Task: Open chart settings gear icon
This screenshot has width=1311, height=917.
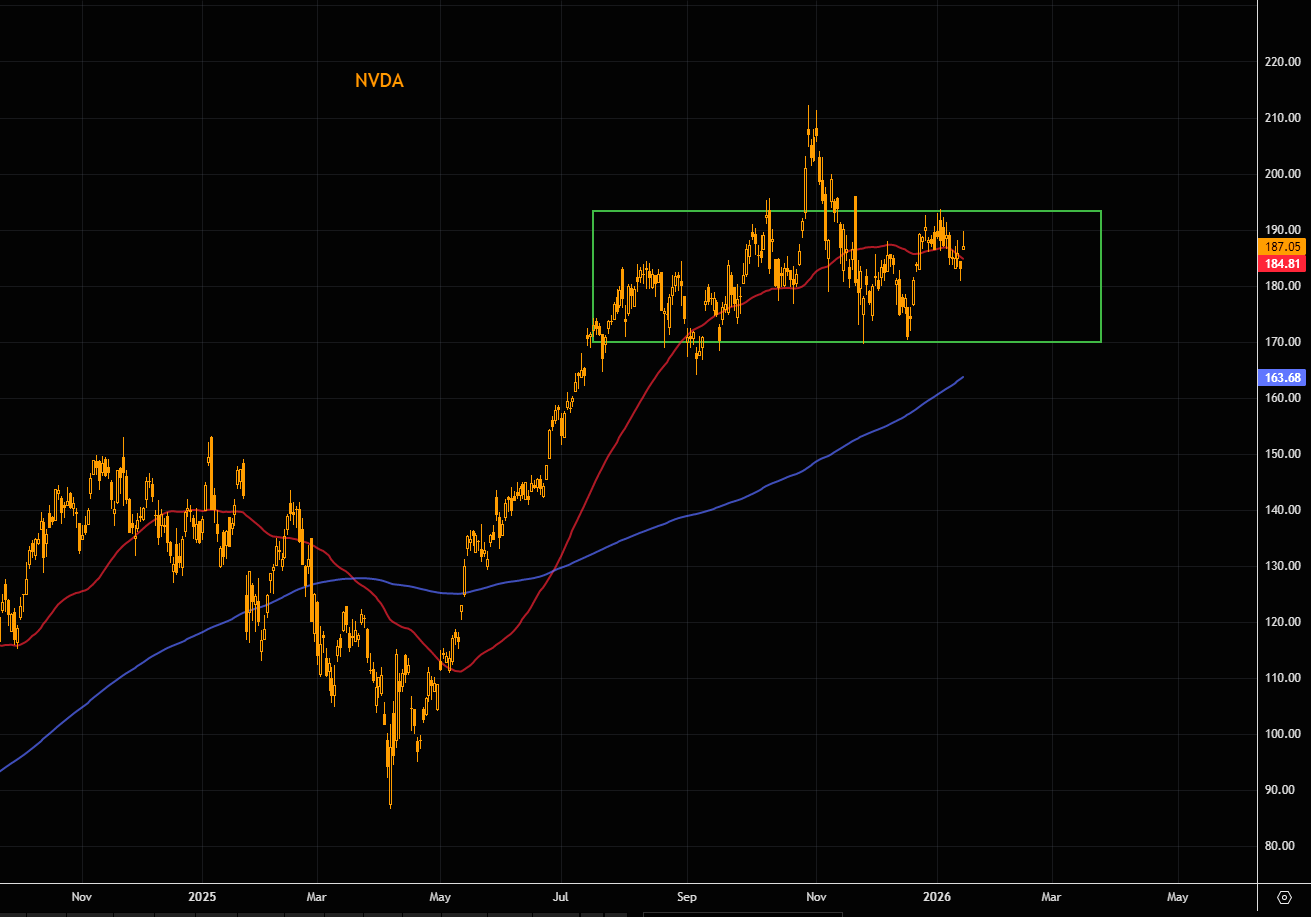Action: (x=1284, y=896)
